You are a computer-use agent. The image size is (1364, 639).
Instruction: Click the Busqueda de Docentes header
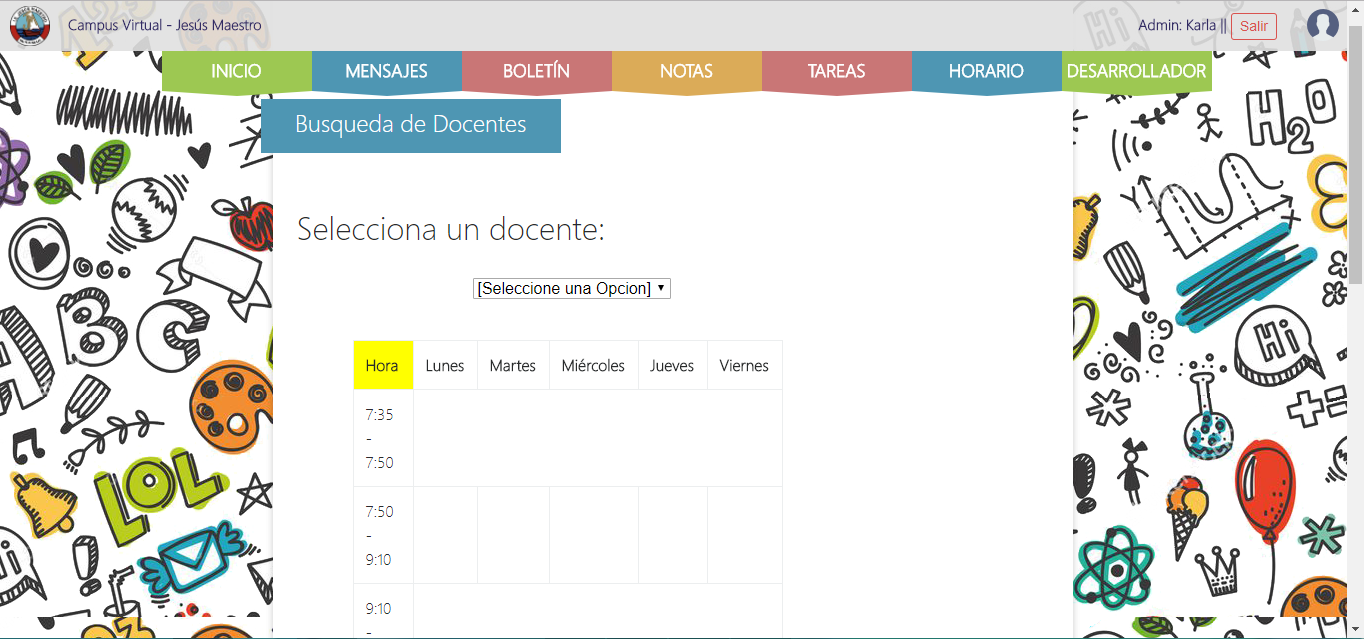tap(411, 125)
